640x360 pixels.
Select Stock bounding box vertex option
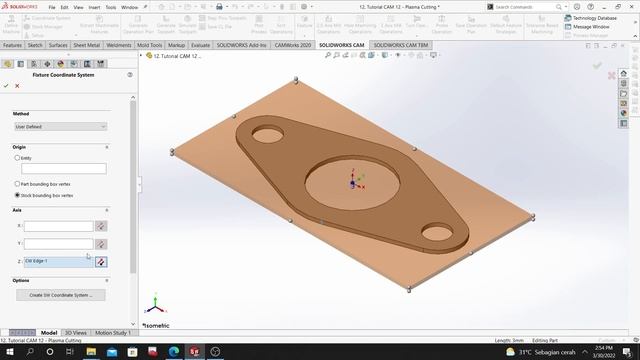[x=17, y=195]
